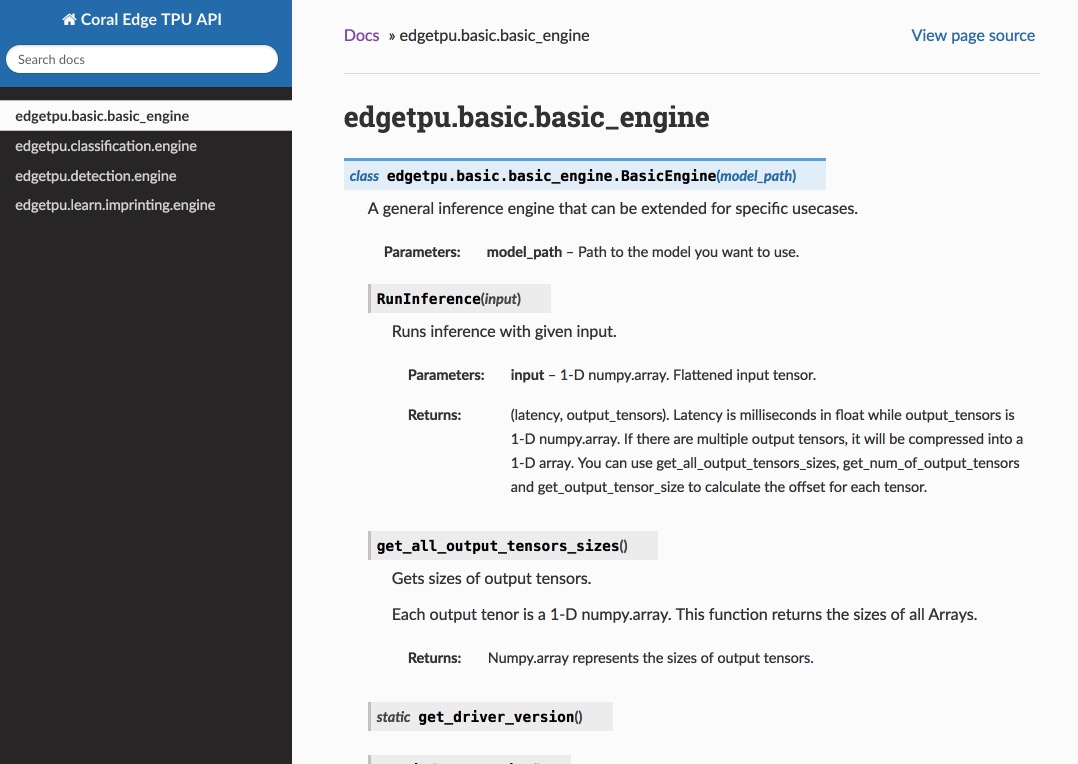Click the edgetpu.basic.basic_engine page heading
The height and width of the screenshot is (764, 1078).
tap(526, 117)
